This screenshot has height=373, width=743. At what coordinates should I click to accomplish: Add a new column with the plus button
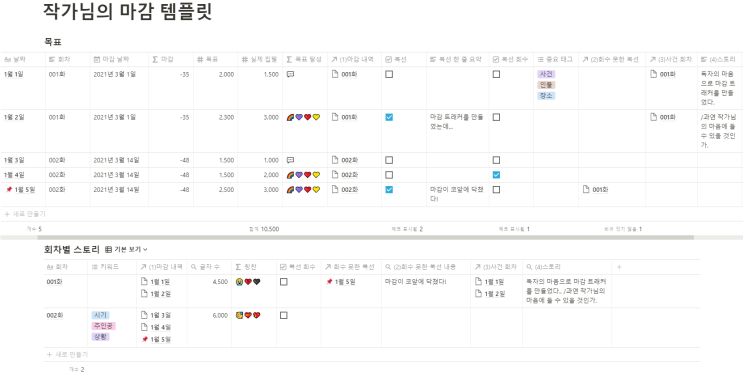coord(619,267)
